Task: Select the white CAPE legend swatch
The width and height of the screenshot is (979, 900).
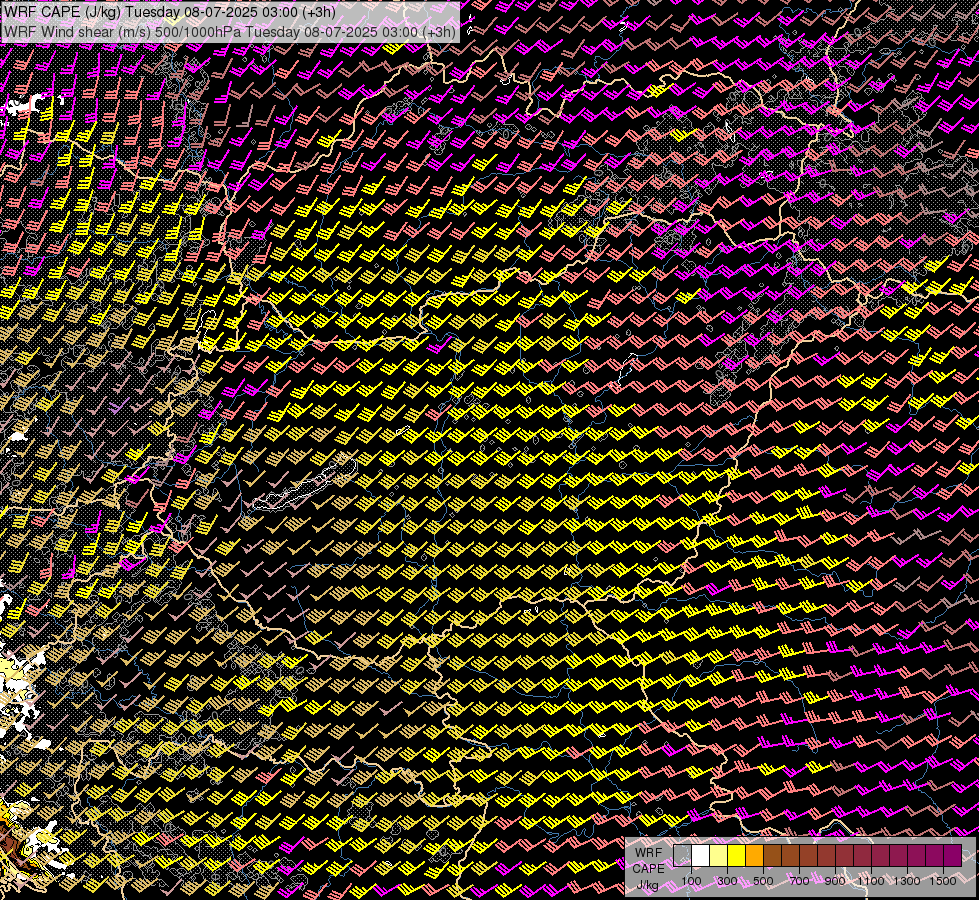Action: click(x=701, y=855)
